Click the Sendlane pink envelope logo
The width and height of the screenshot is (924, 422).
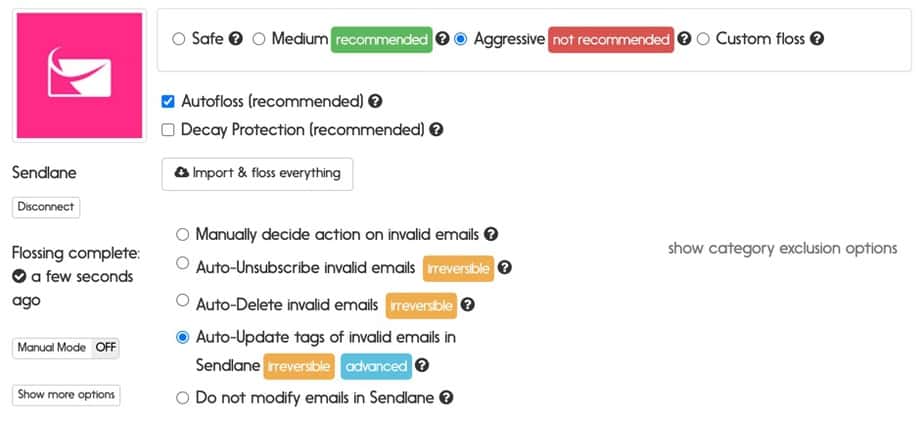click(x=80, y=75)
